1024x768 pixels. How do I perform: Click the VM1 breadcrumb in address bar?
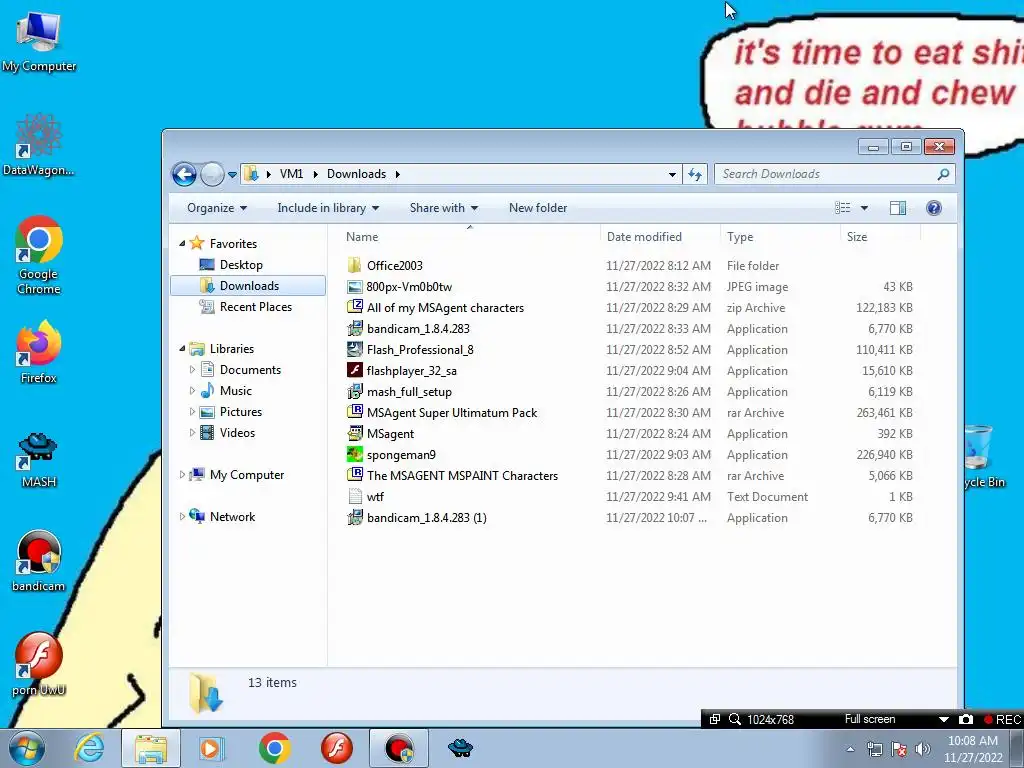point(291,174)
